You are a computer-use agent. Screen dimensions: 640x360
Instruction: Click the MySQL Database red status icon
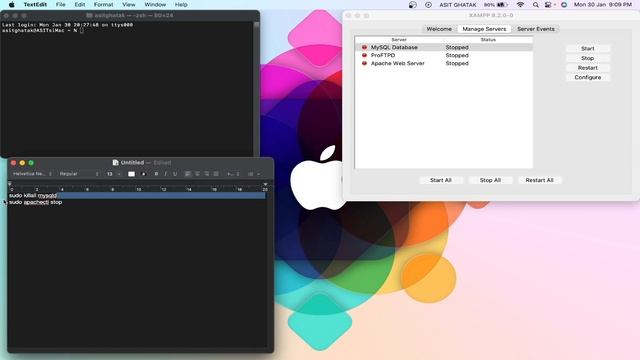(x=364, y=47)
